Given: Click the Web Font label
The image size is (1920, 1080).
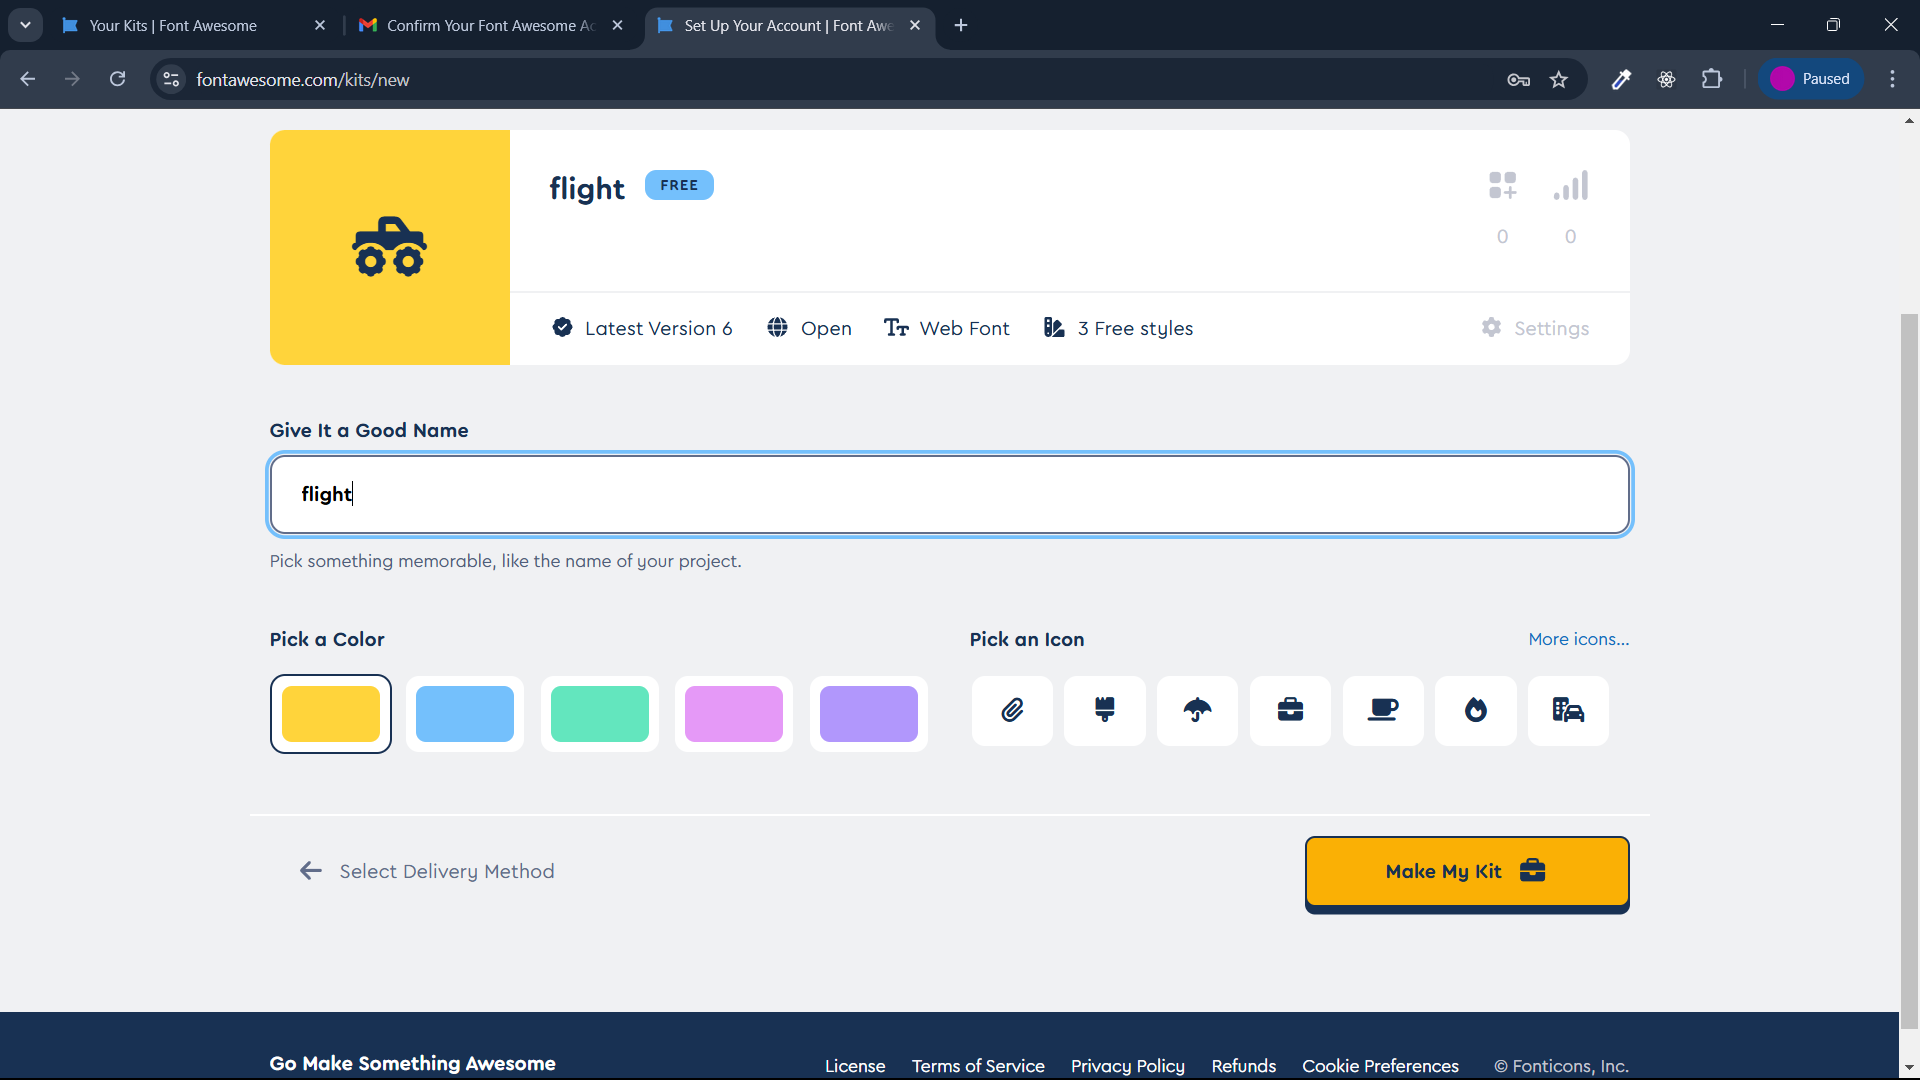Looking at the screenshot, I should (x=946, y=328).
